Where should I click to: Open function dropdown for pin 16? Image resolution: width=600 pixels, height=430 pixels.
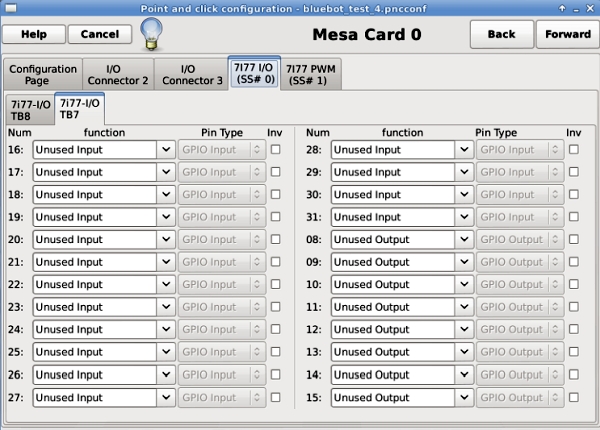pos(166,150)
